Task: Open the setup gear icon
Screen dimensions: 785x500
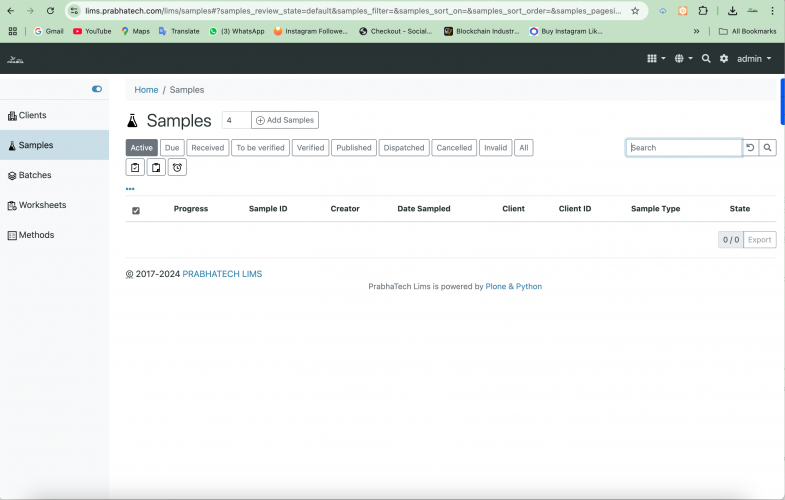Action: [724, 59]
